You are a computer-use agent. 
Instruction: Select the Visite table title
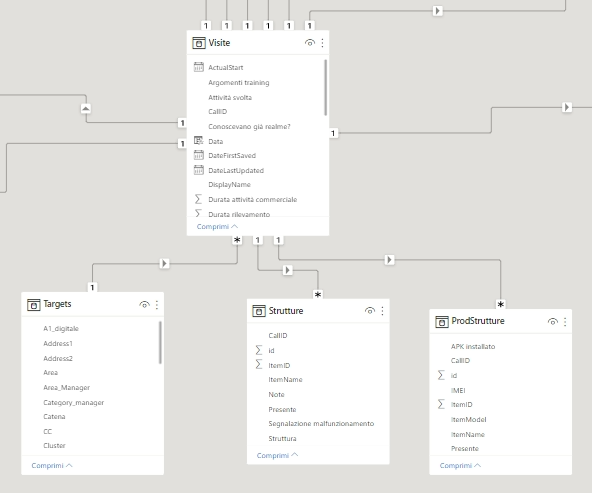(x=219, y=43)
